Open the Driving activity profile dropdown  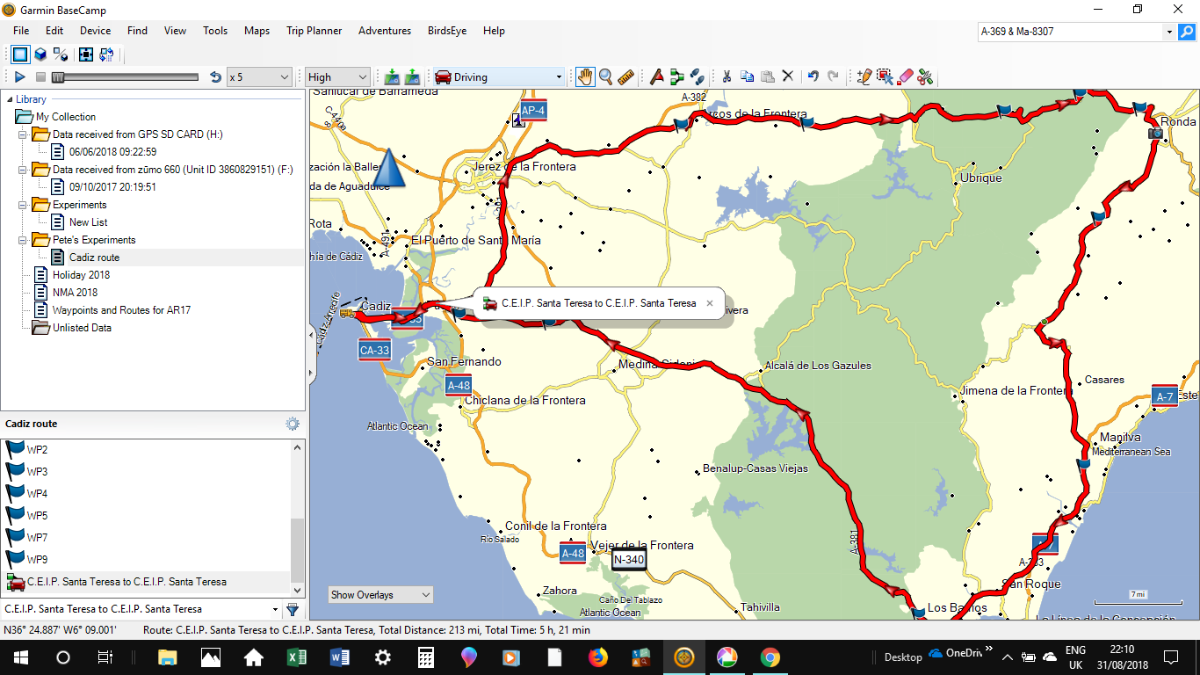coord(500,77)
